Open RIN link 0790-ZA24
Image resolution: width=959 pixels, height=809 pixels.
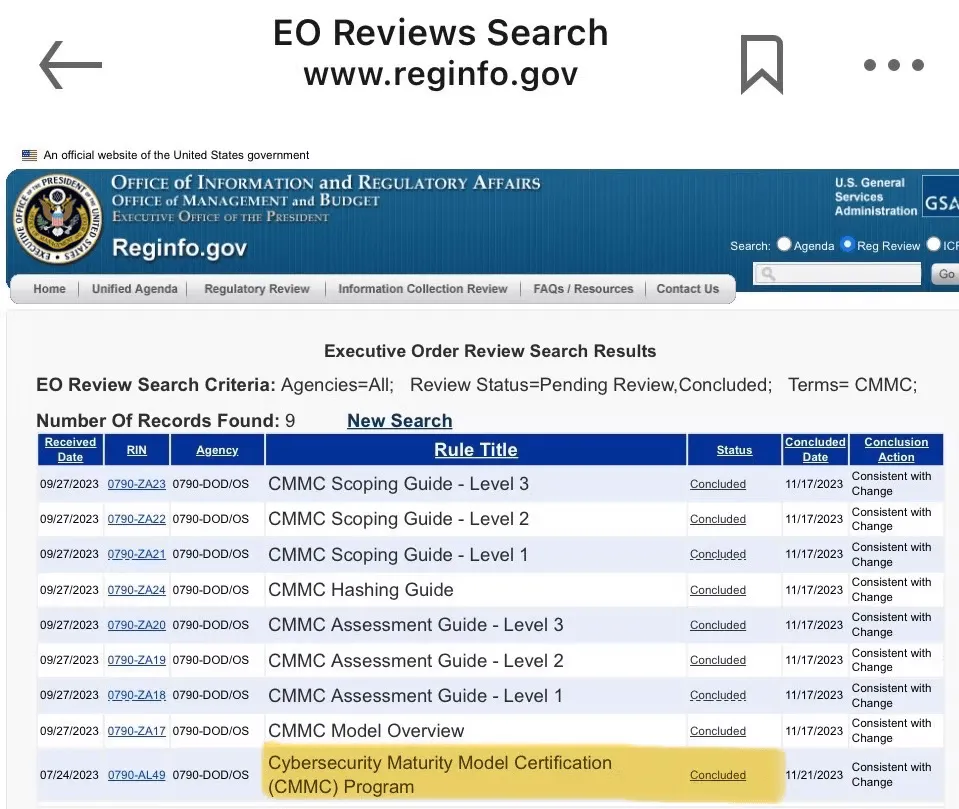point(136,589)
